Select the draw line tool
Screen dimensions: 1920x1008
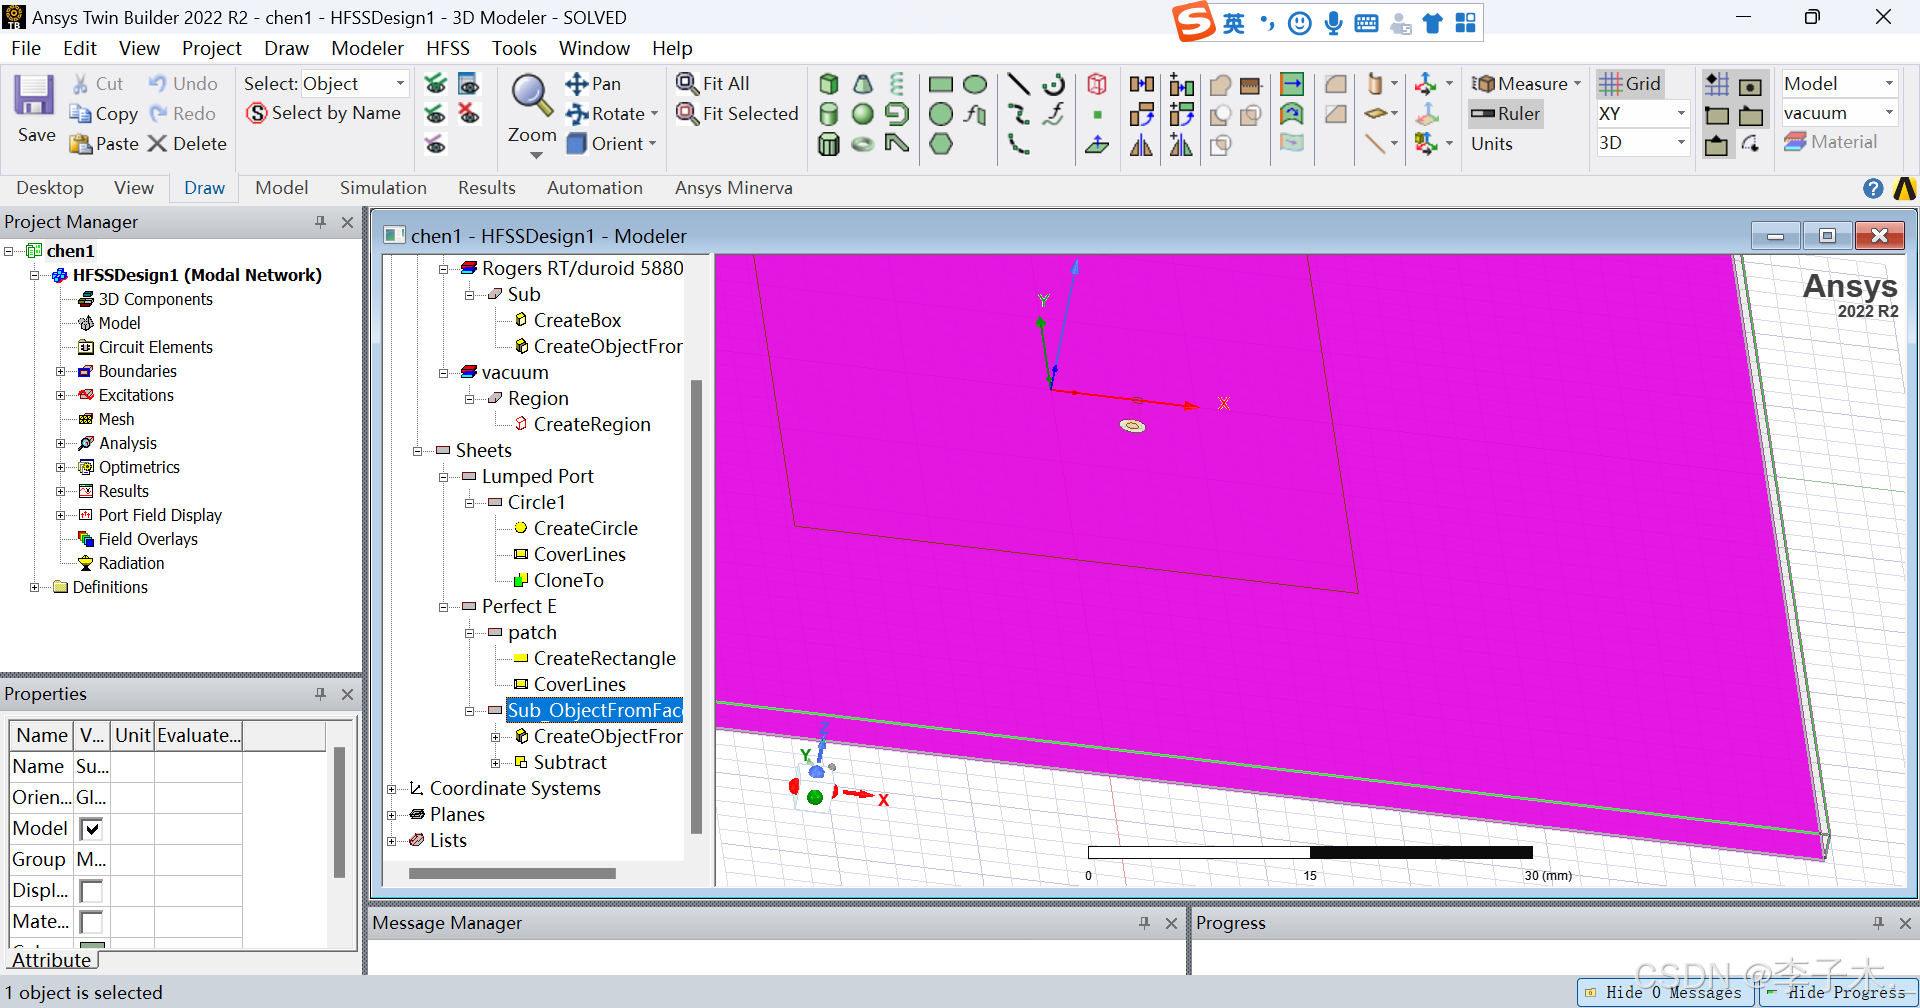point(1018,84)
